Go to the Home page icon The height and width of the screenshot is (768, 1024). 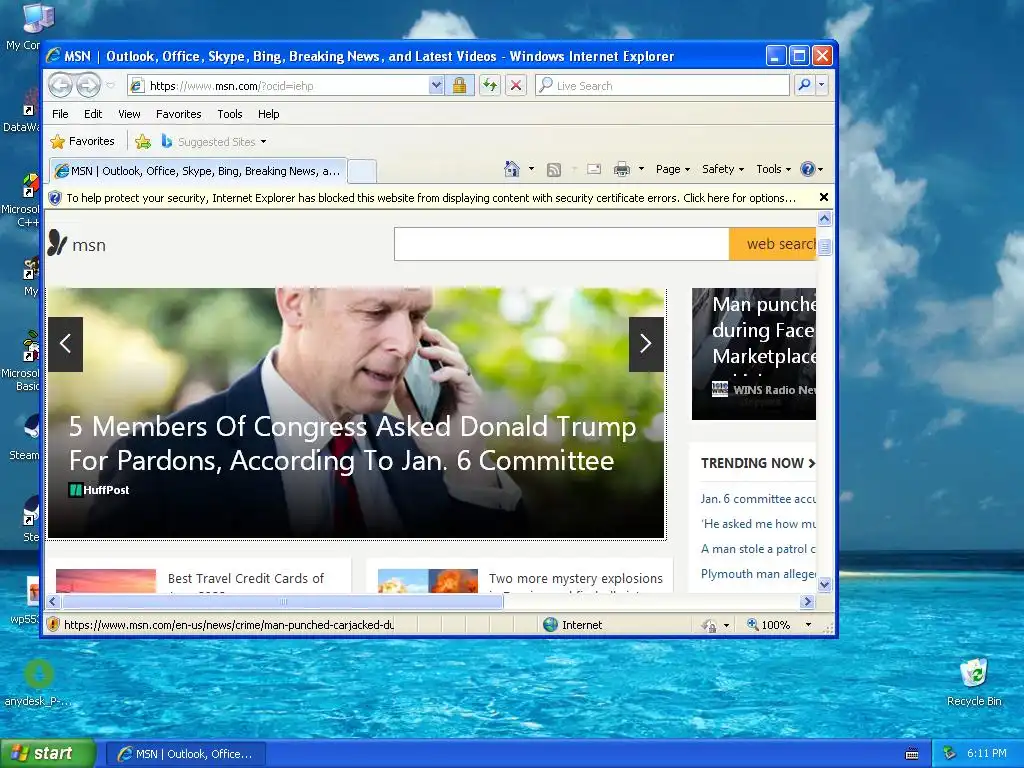tap(512, 169)
